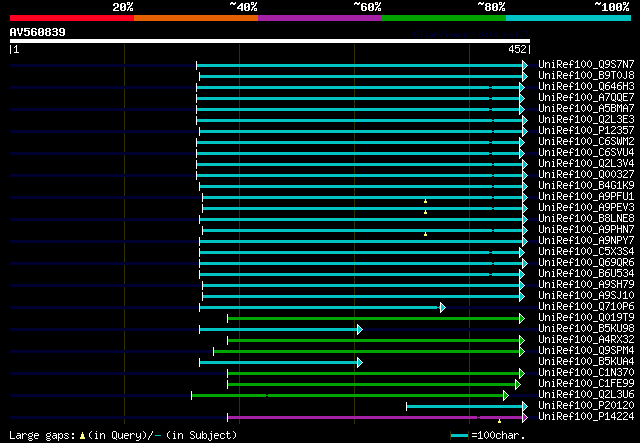Click the UniRef100_Q9S7N7 hit label
This screenshot has height=443, width=640.
[586, 64]
